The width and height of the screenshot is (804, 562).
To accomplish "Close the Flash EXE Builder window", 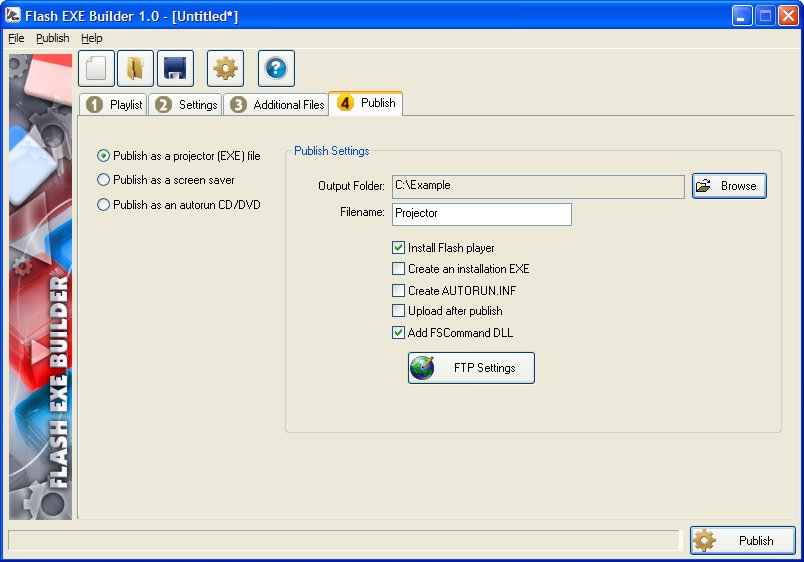I will click(x=788, y=16).
